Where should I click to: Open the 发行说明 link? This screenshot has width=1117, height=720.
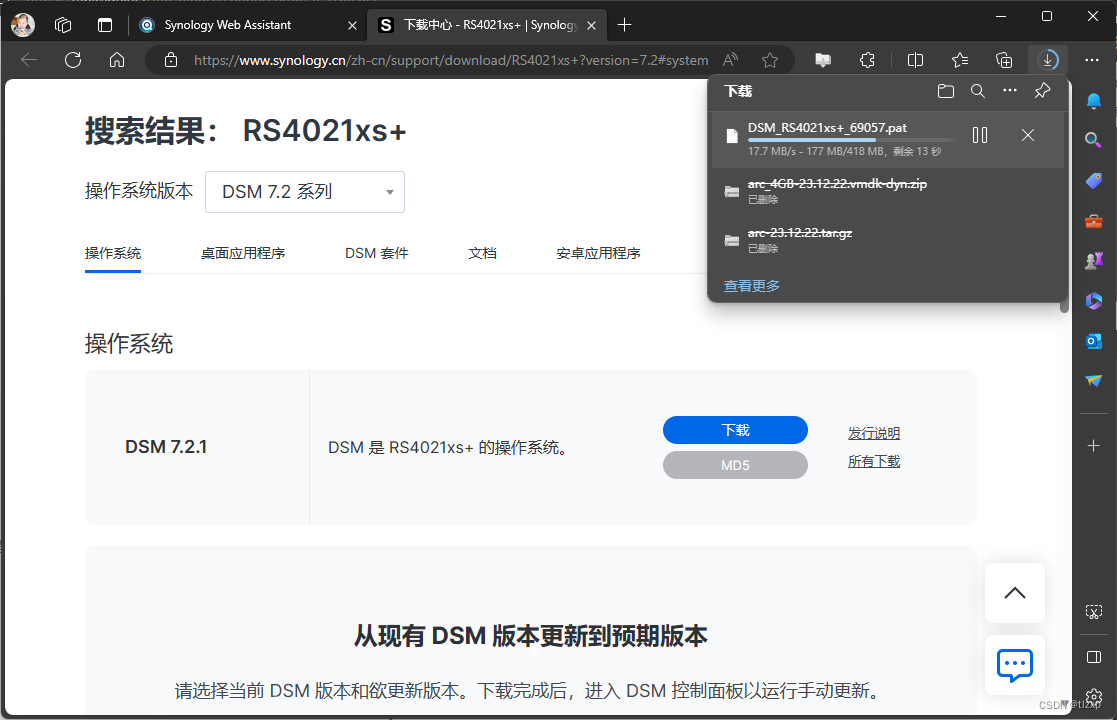(874, 433)
